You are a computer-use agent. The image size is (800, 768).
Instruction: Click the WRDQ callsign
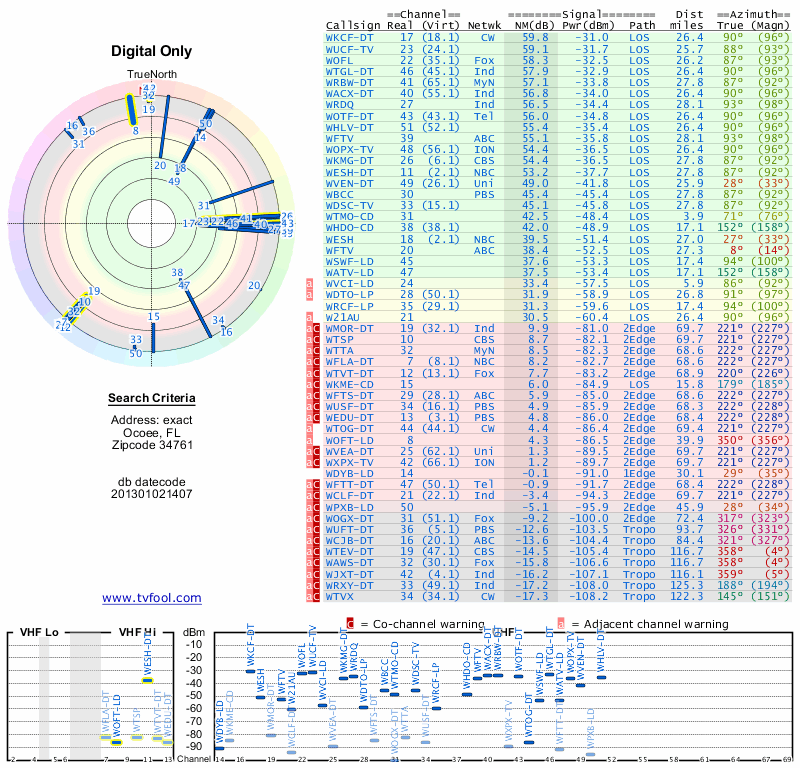[x=339, y=105]
